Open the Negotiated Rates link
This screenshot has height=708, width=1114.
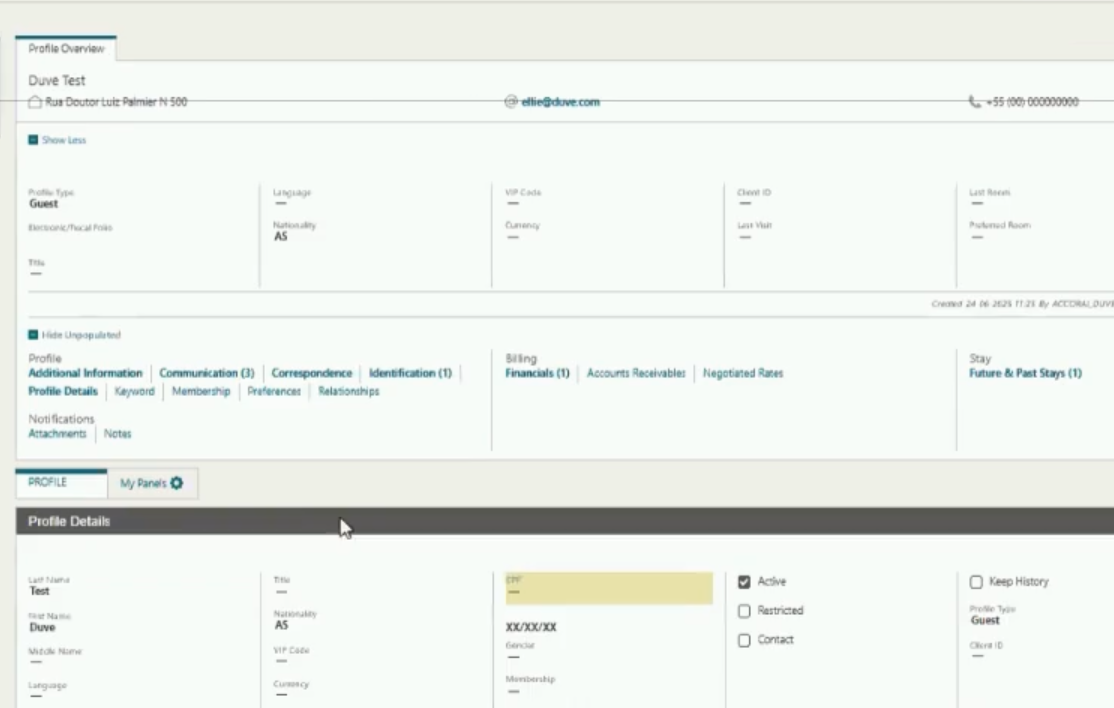pyautogui.click(x=743, y=373)
